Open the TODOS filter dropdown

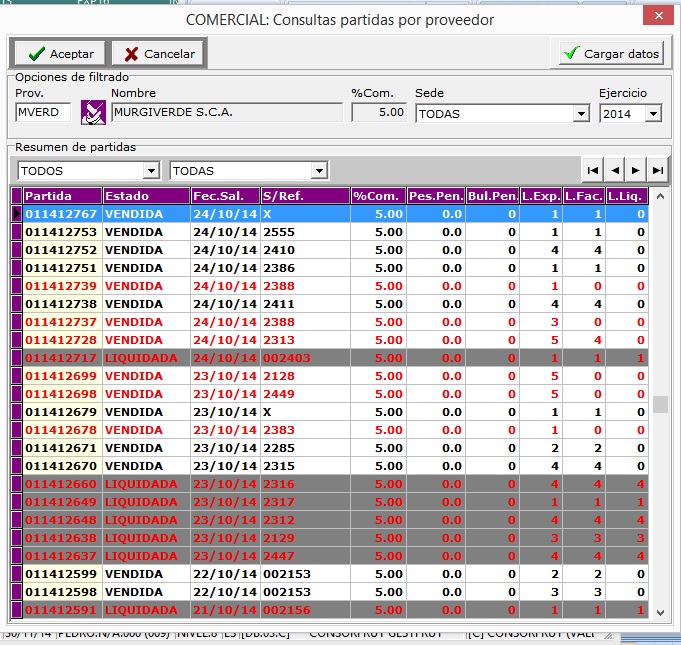(x=151, y=171)
